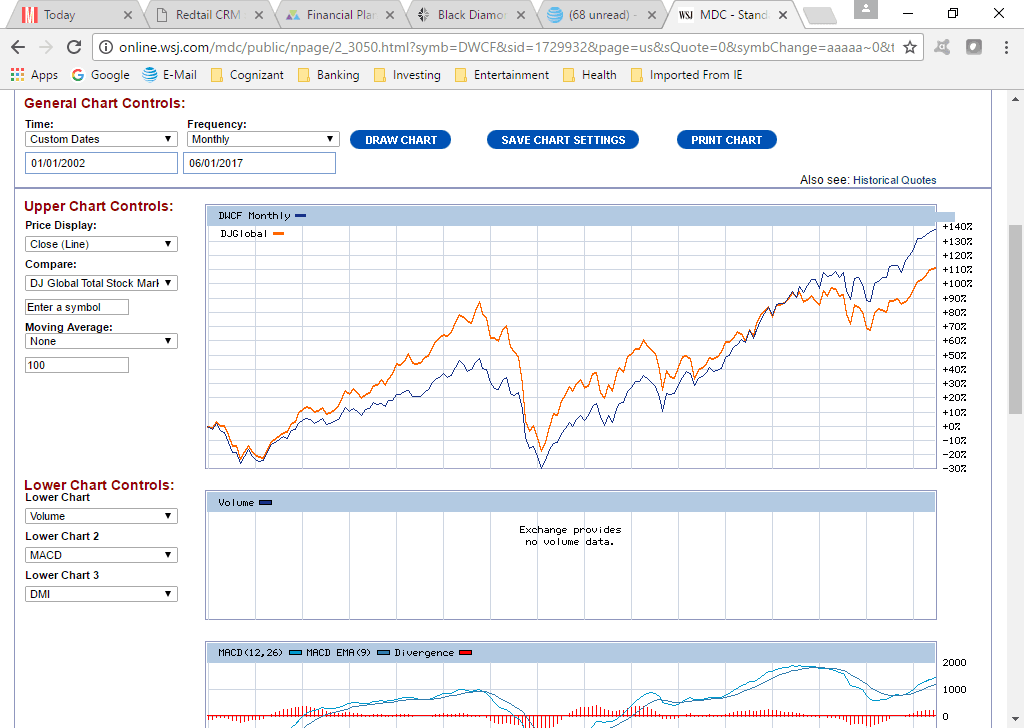Click the Enter a symbol field
The height and width of the screenshot is (728, 1024).
[77, 308]
